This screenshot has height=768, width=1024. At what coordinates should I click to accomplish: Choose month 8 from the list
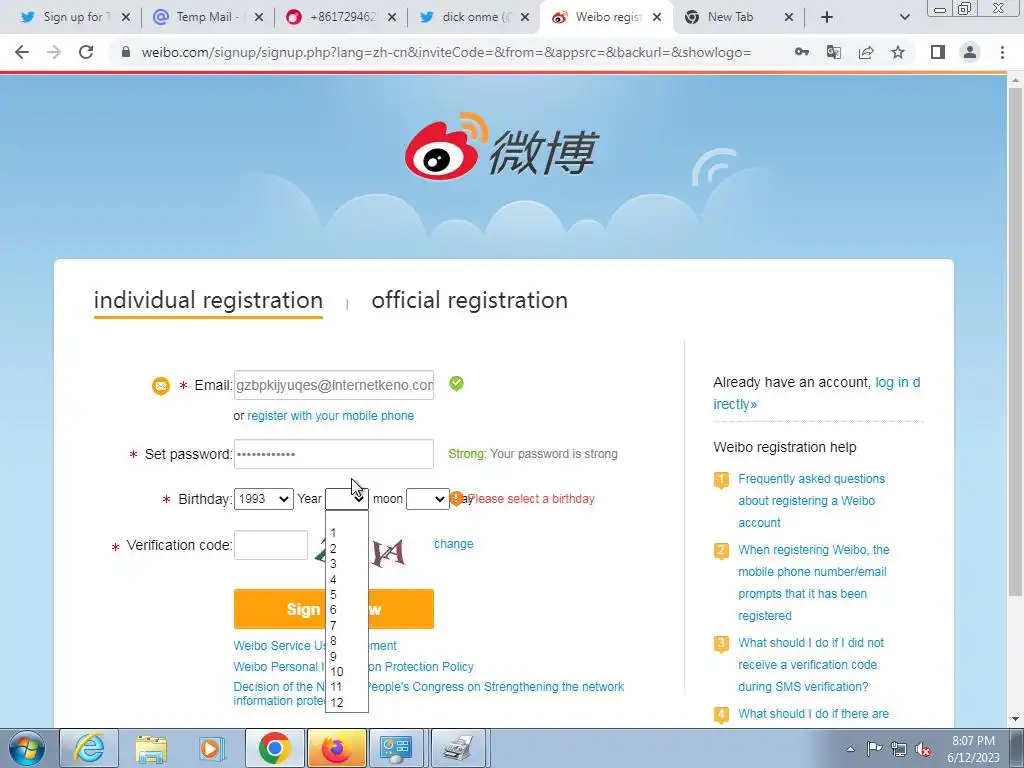pyautogui.click(x=347, y=641)
